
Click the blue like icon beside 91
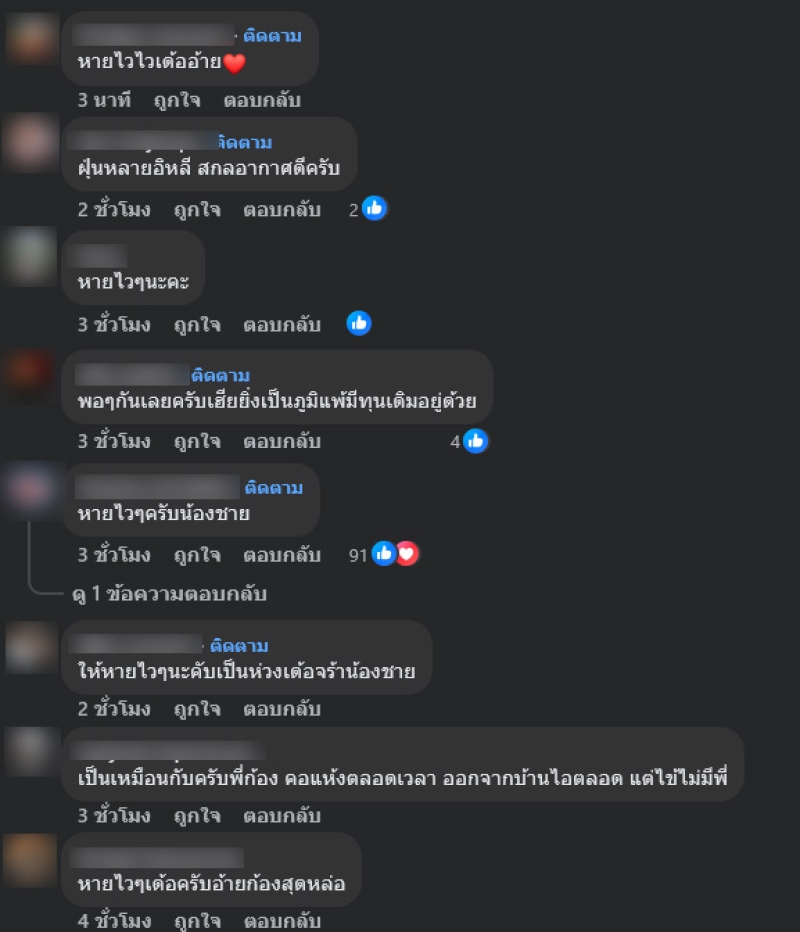click(384, 554)
